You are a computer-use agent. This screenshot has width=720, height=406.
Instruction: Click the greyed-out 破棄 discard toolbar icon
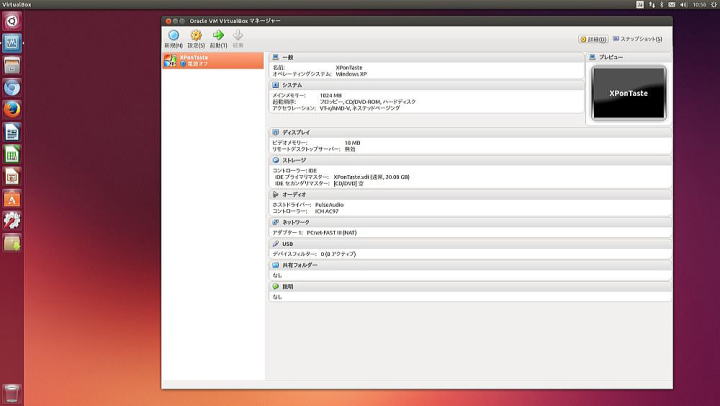[238, 35]
